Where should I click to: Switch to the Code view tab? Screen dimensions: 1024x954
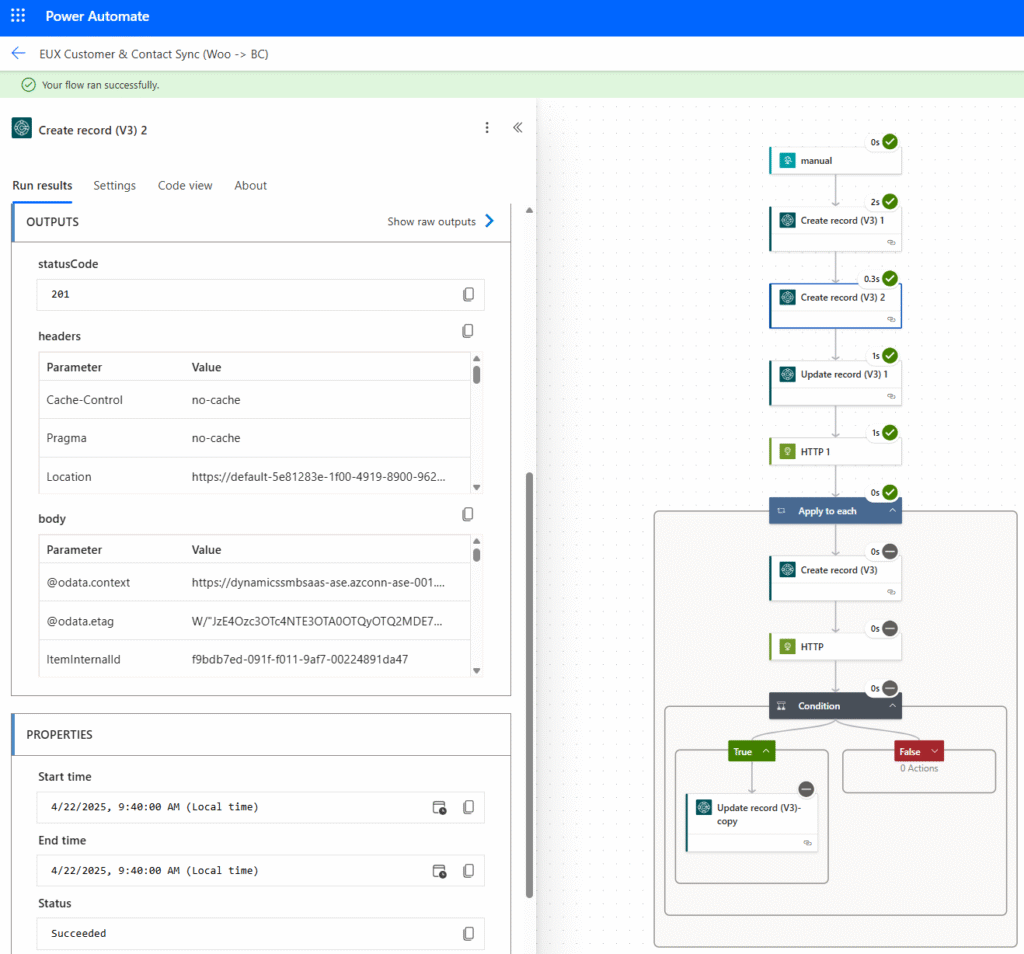[185, 185]
